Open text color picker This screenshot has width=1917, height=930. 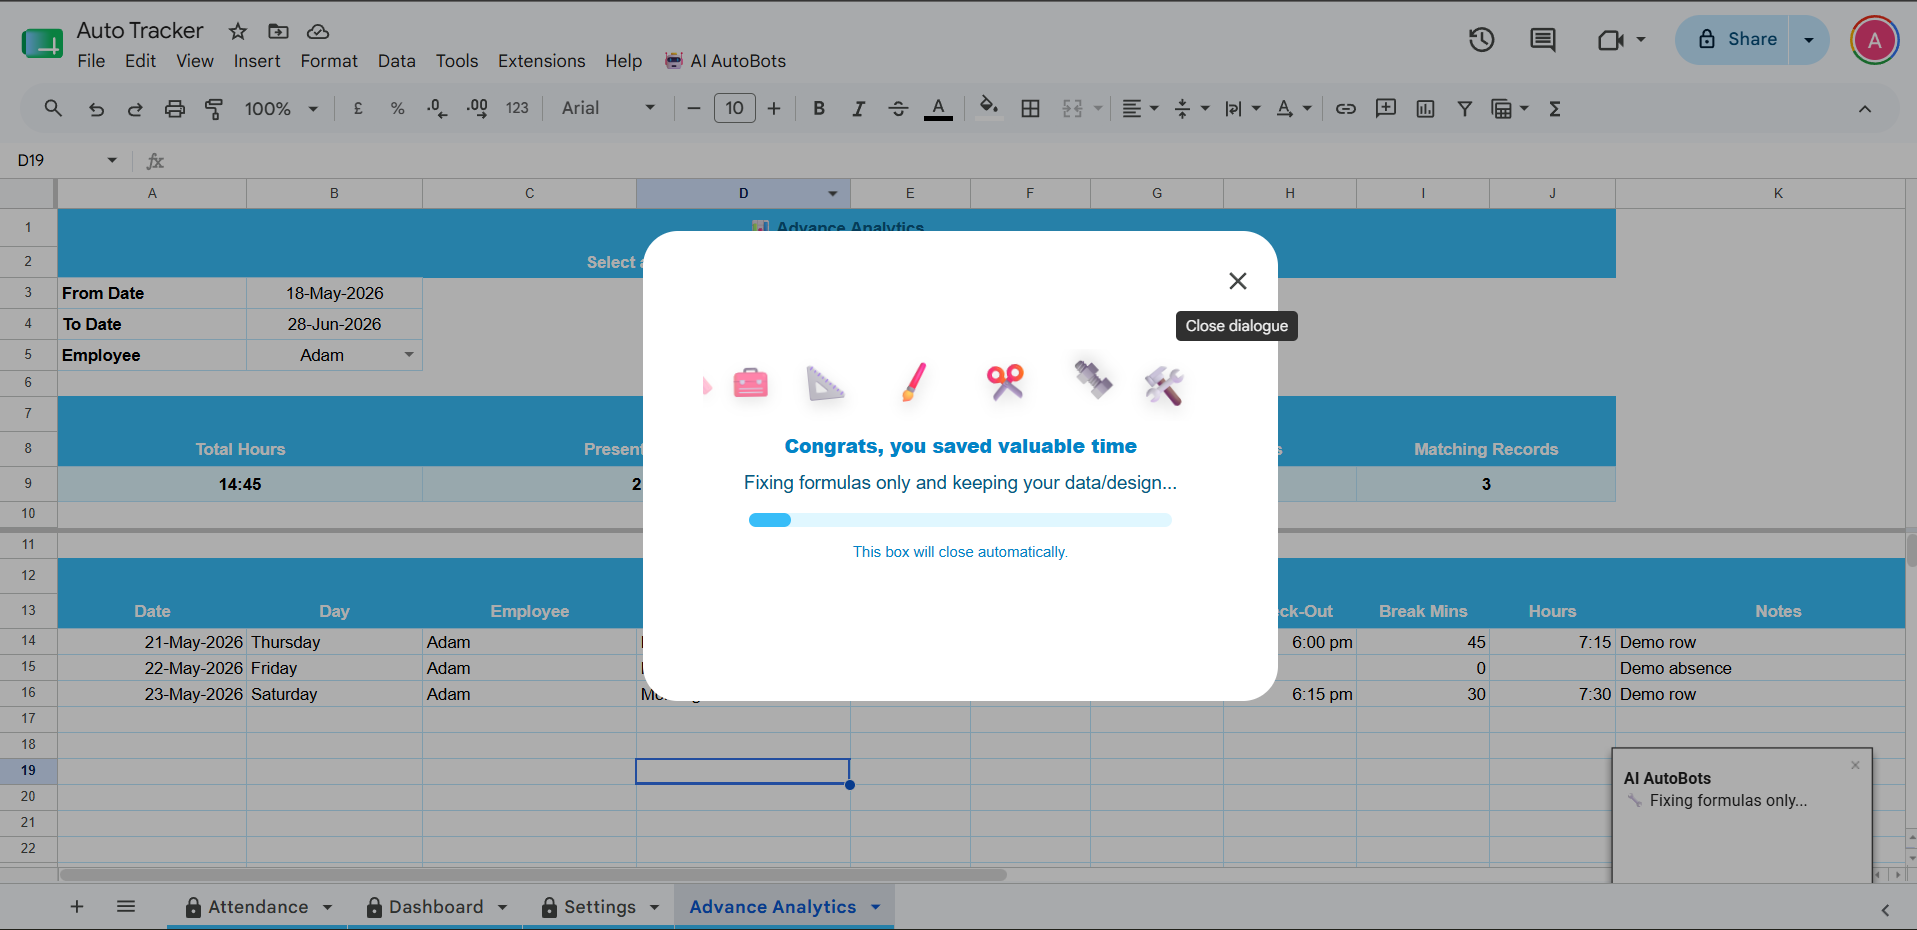(x=938, y=108)
